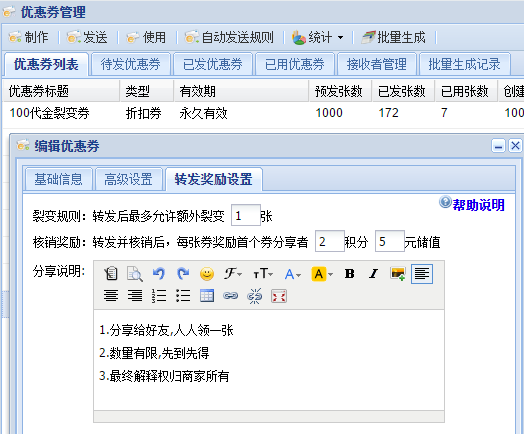The height and width of the screenshot is (434, 524).
Task: Insert a table in the share description
Action: [x=207, y=296]
